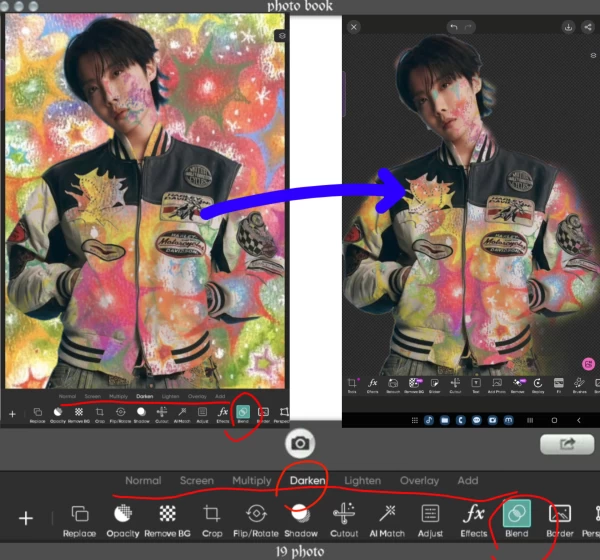This screenshot has height=560, width=600.
Task: Open Sticker in the right editor toolbar
Action: pyautogui.click(x=434, y=385)
